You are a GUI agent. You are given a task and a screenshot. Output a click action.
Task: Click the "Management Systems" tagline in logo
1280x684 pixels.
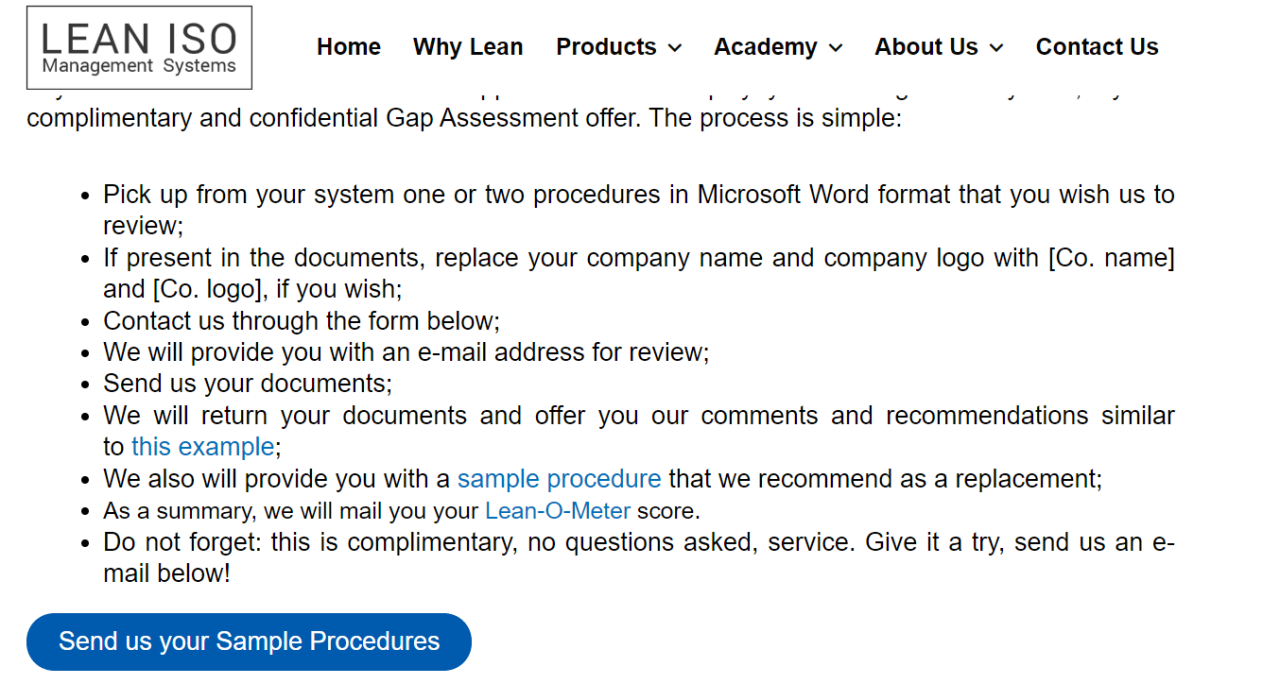pos(139,67)
